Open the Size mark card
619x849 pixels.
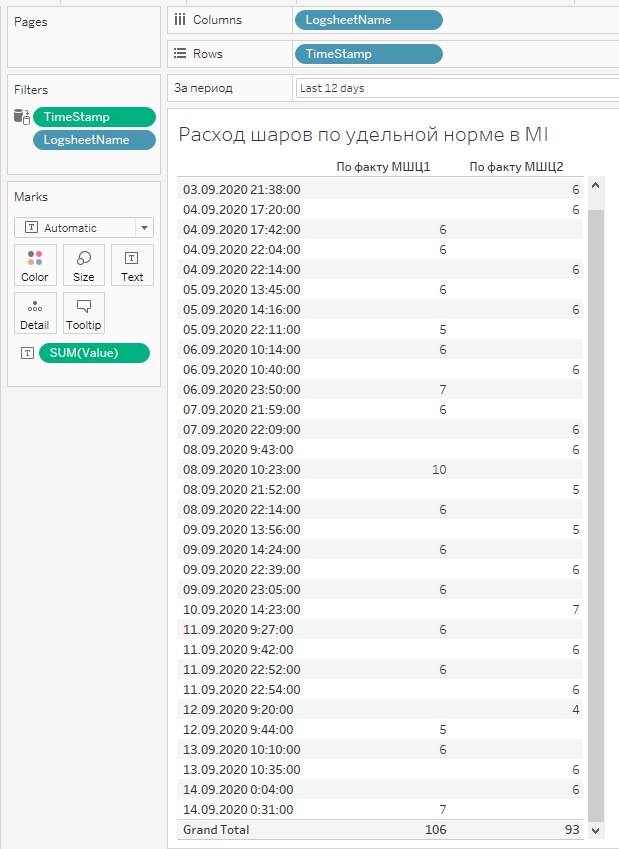click(84, 265)
